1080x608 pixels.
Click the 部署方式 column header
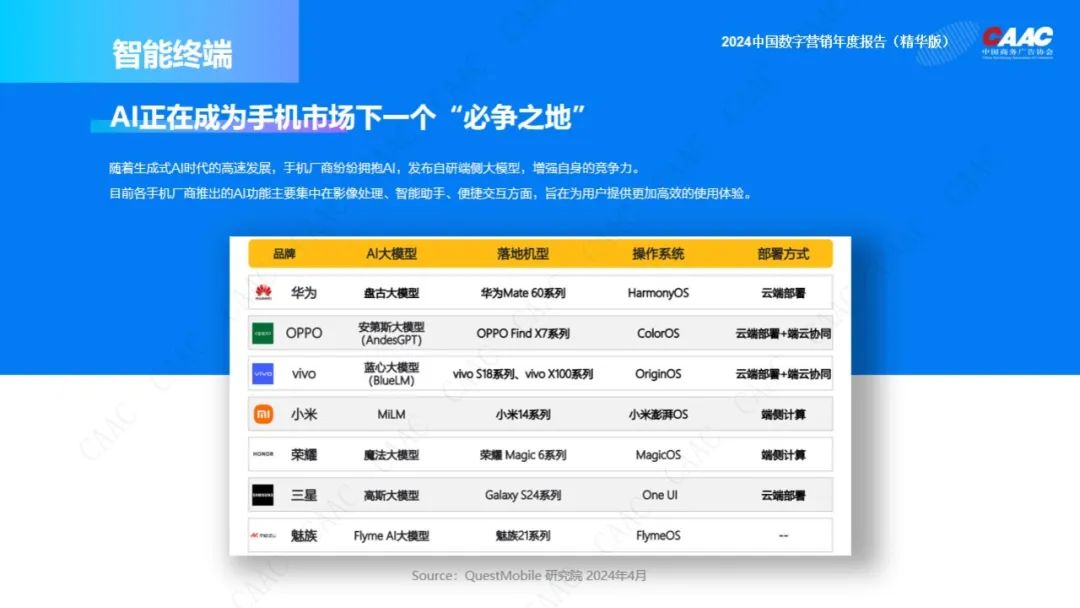(783, 254)
